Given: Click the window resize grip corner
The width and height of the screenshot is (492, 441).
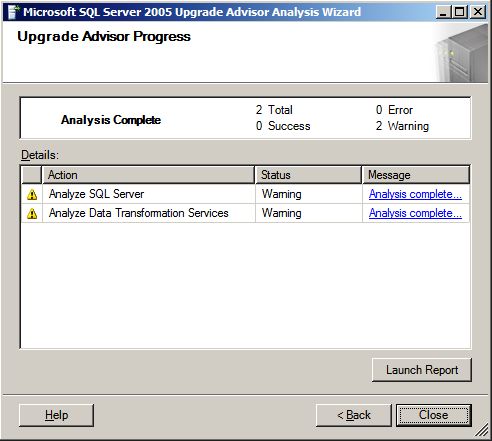Looking at the screenshot, I should tap(482, 431).
